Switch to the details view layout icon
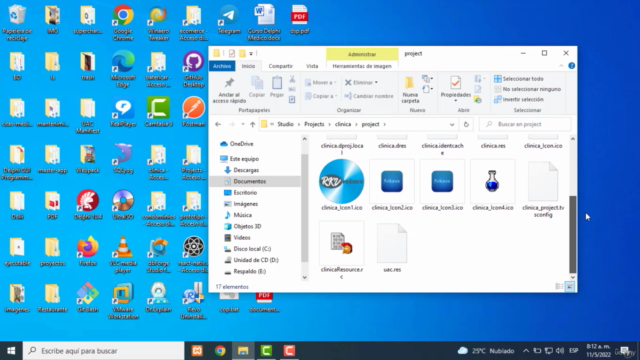The height and width of the screenshot is (360, 640). [559, 287]
